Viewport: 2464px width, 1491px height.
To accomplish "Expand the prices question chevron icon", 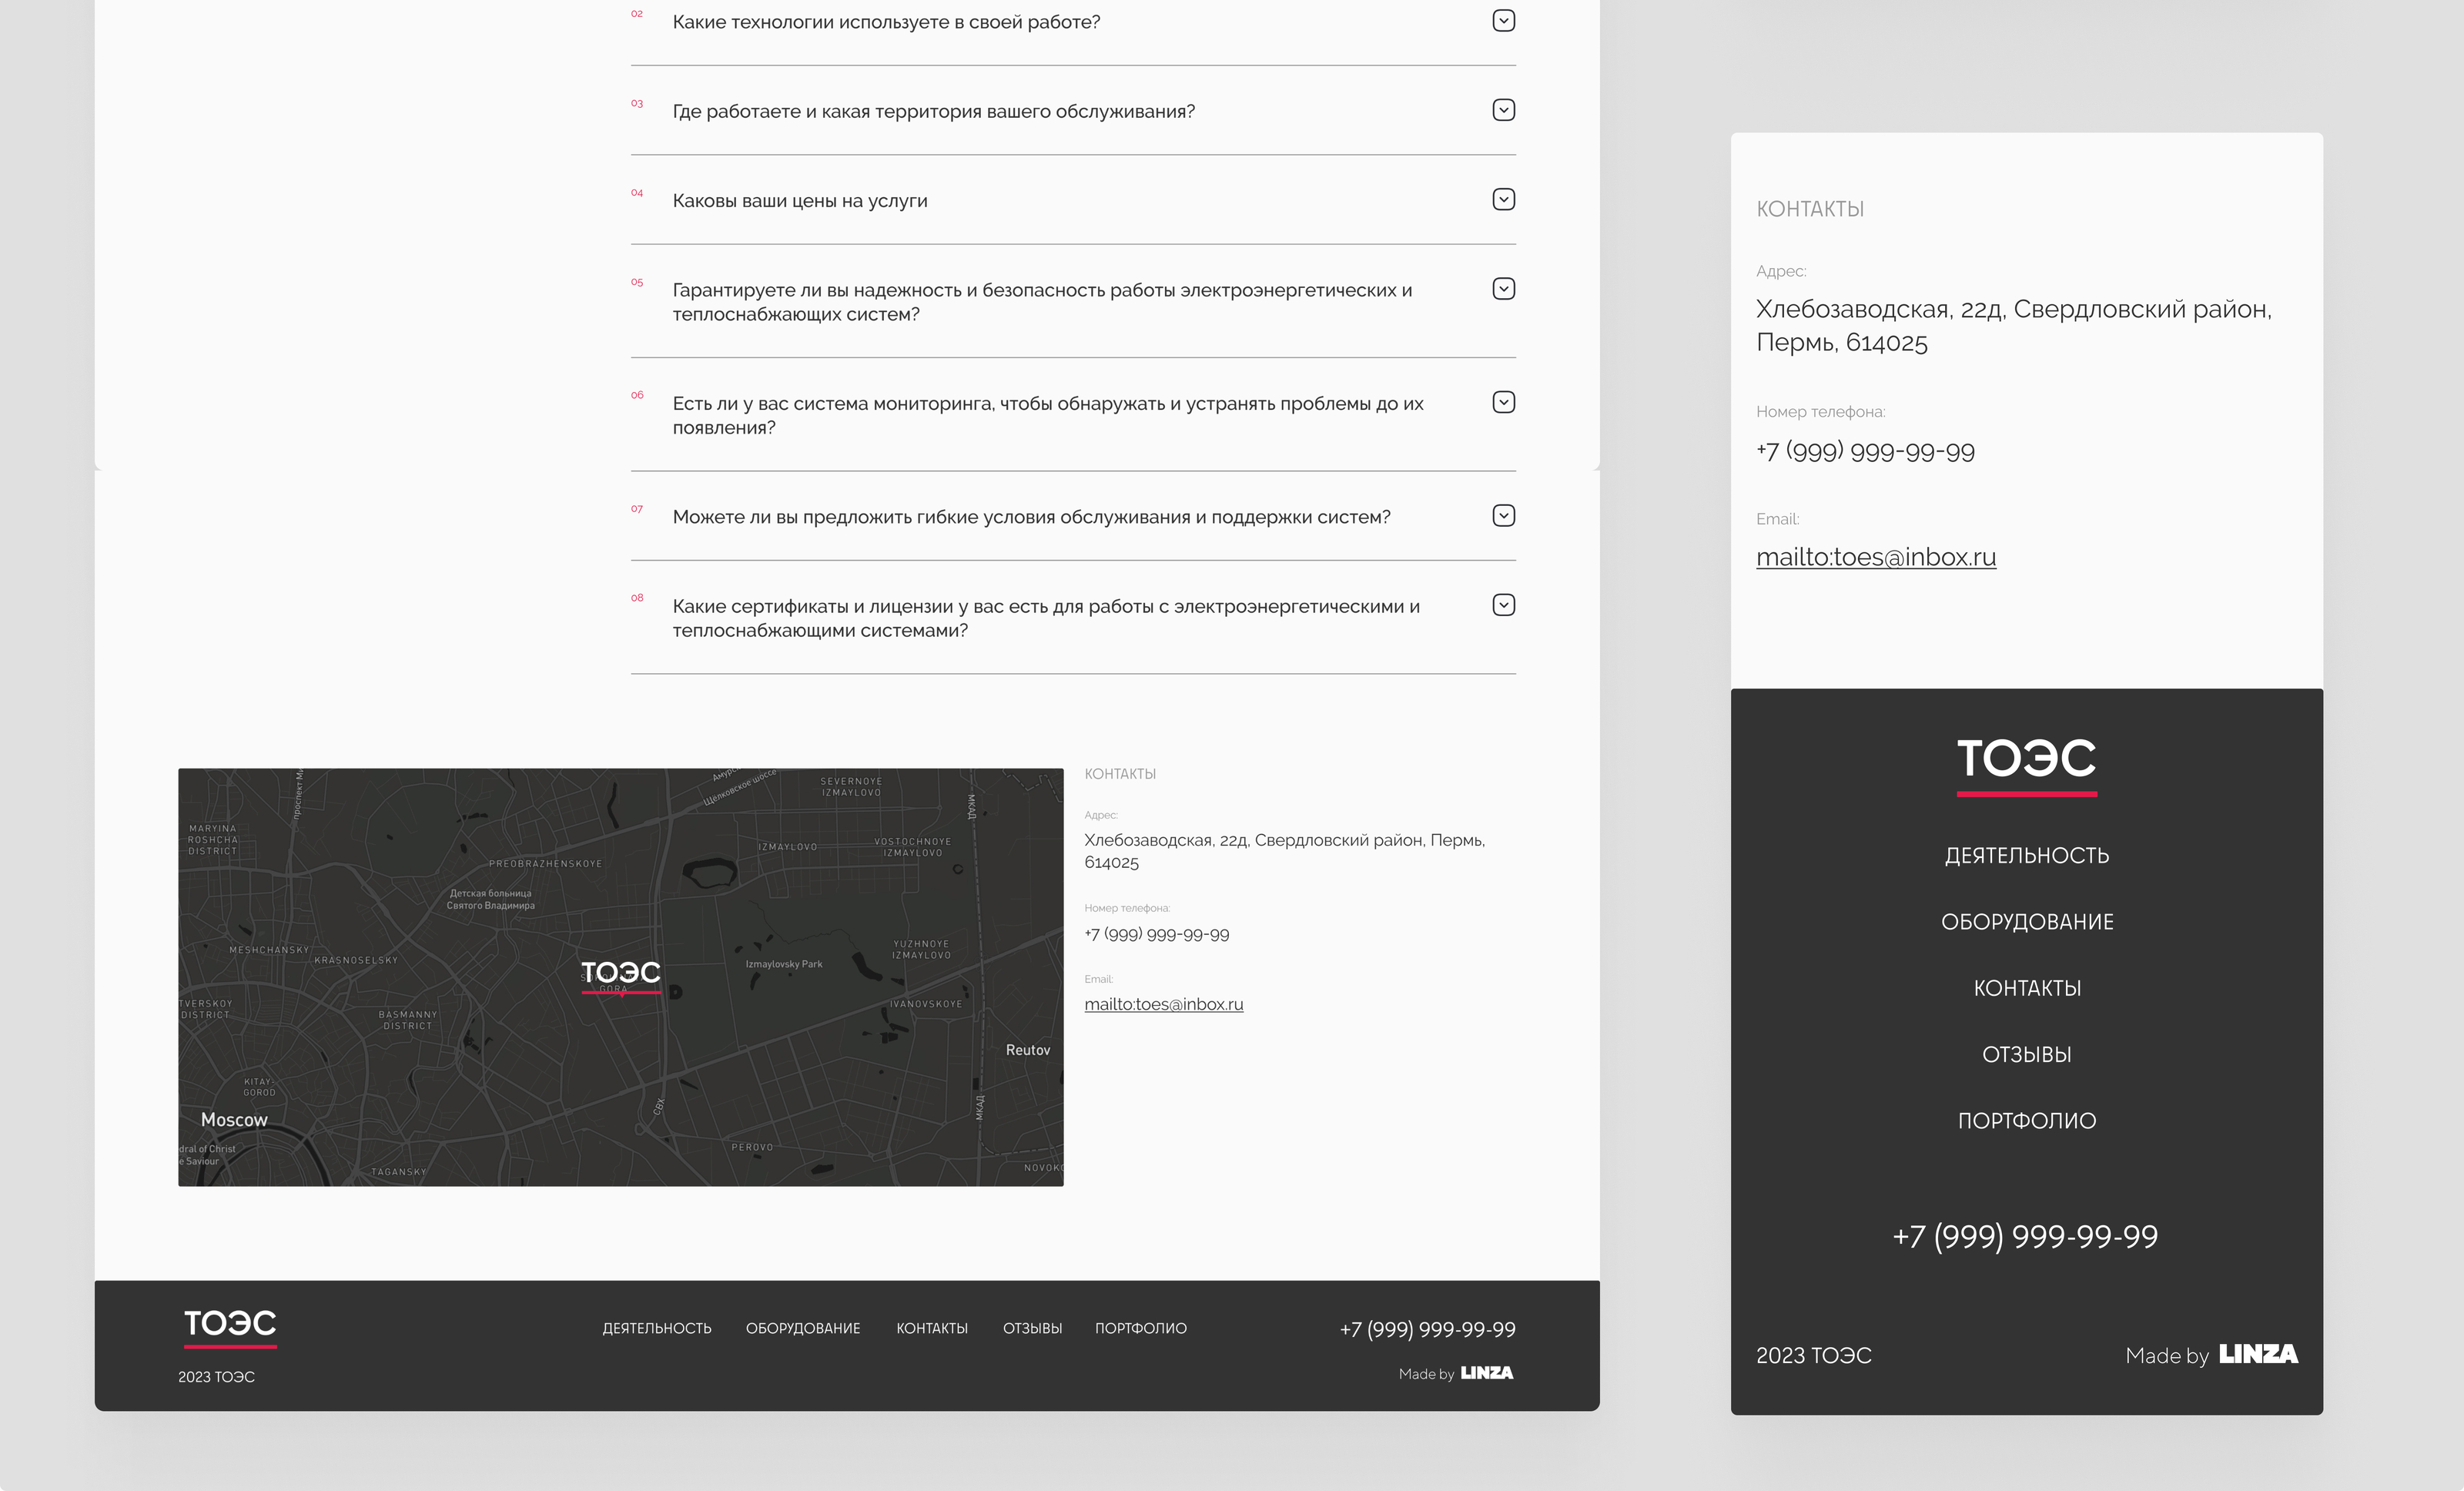I will [1503, 200].
